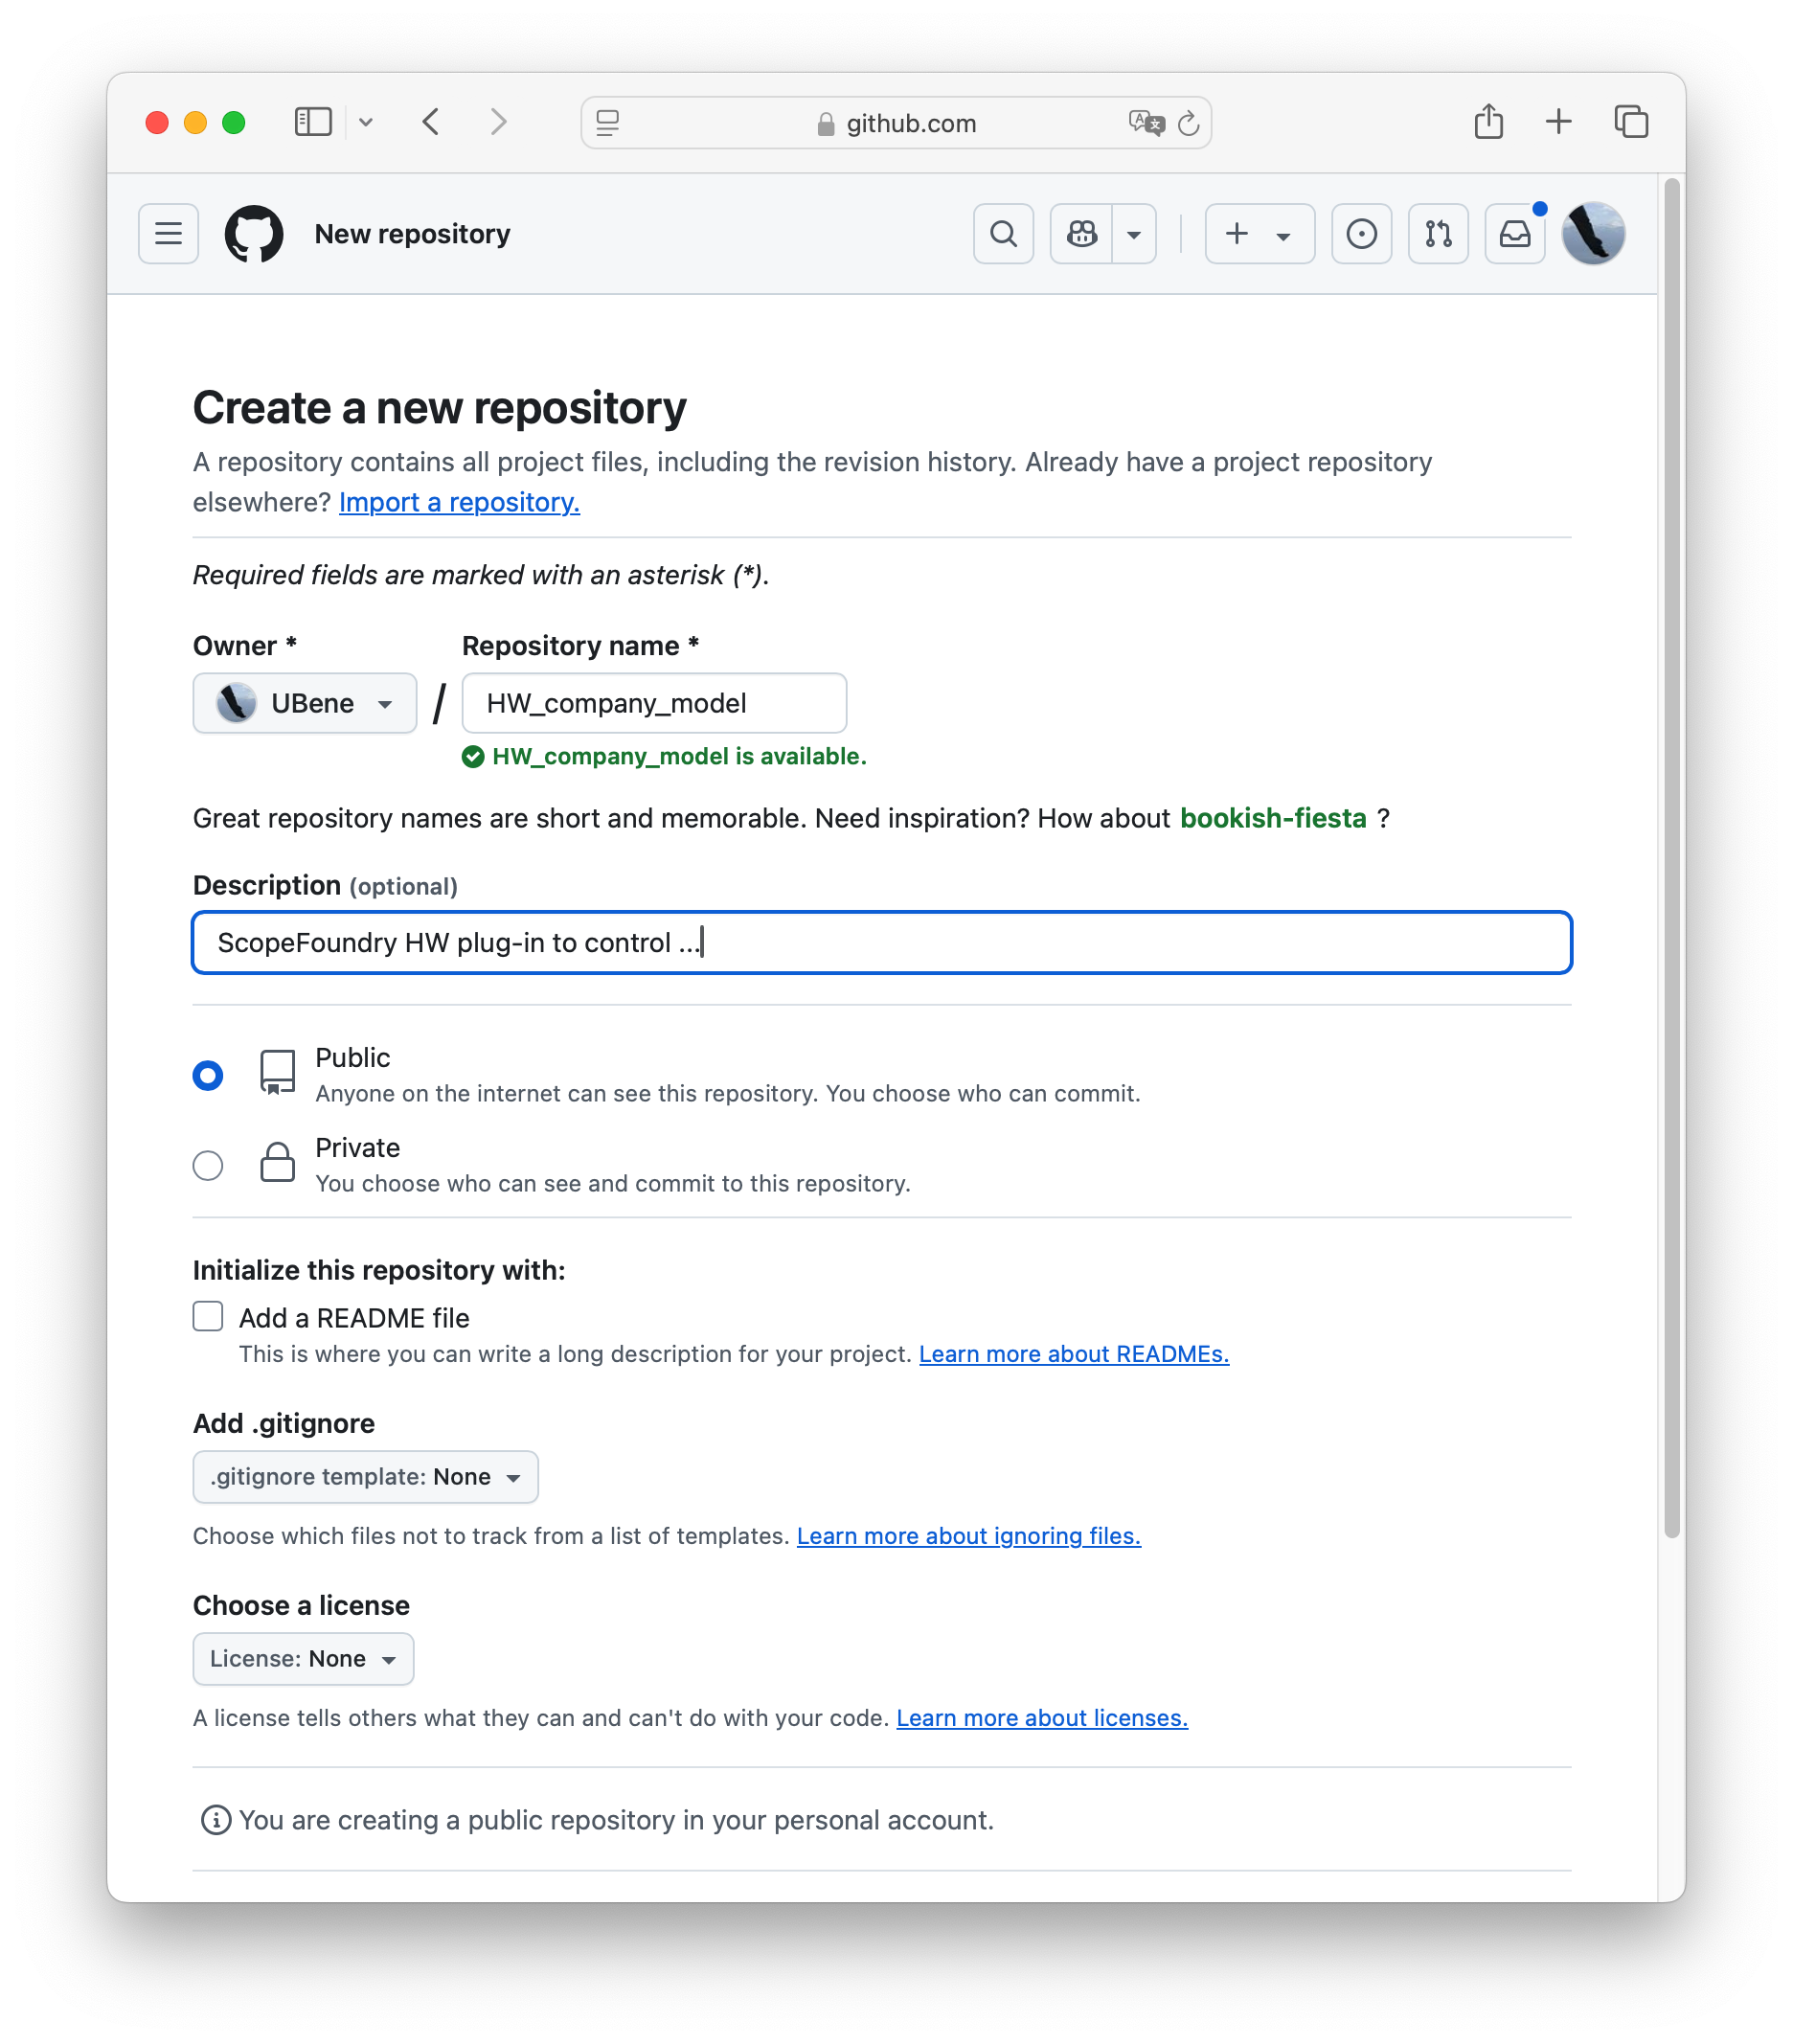Click the page vertical scrollbar

tap(1670, 857)
